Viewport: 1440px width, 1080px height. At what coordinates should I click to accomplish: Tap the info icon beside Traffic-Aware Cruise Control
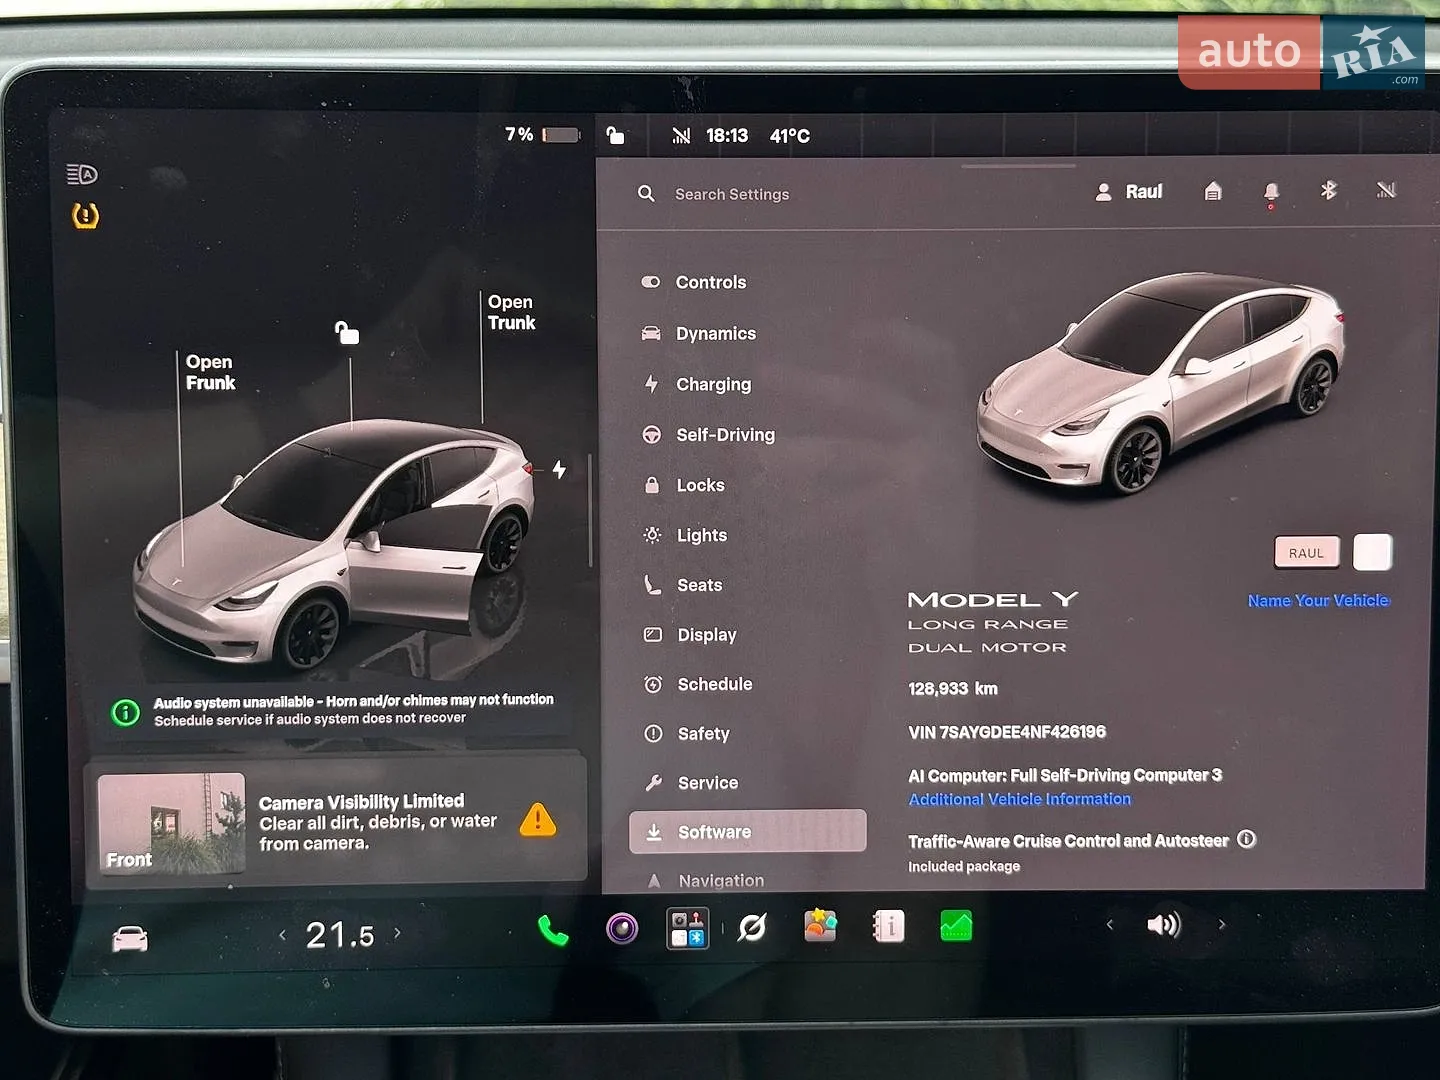pos(1246,839)
